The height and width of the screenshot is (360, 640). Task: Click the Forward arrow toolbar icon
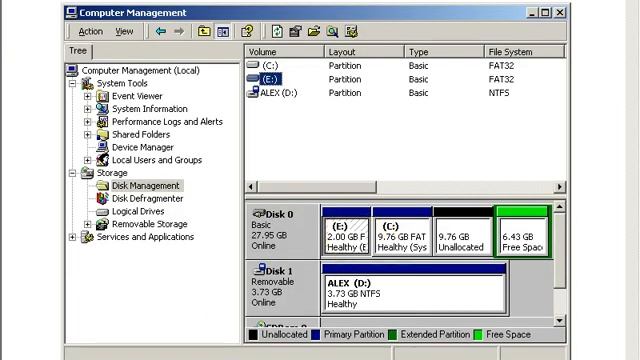[x=179, y=31]
